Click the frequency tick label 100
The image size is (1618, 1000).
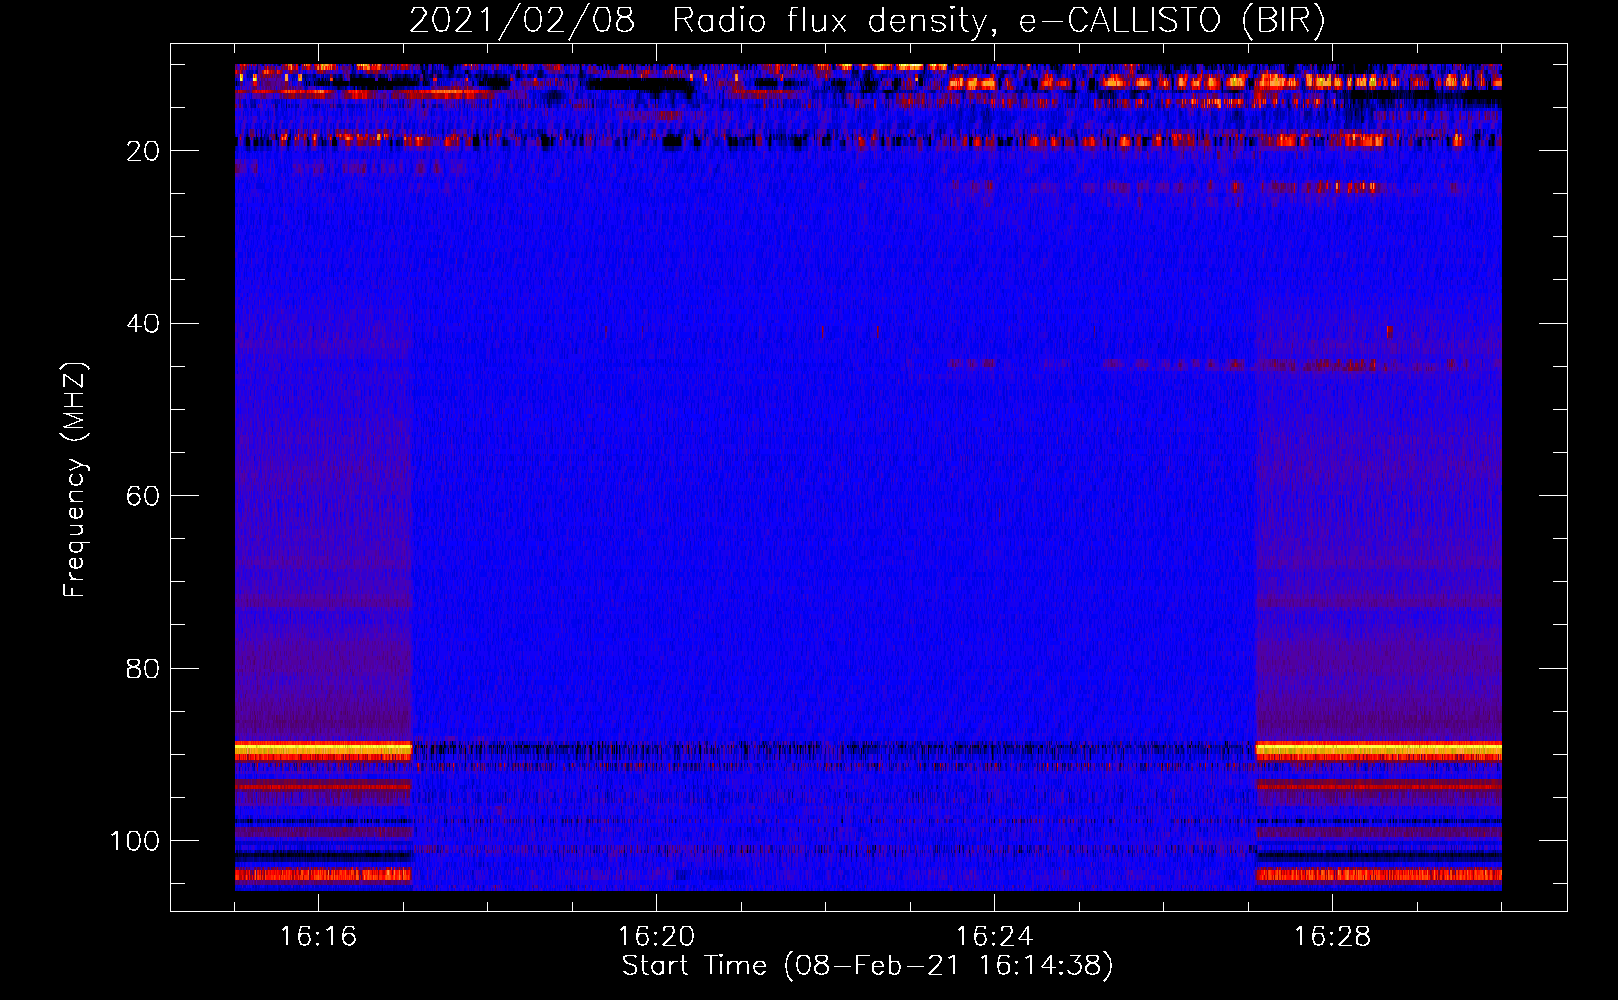(x=135, y=841)
